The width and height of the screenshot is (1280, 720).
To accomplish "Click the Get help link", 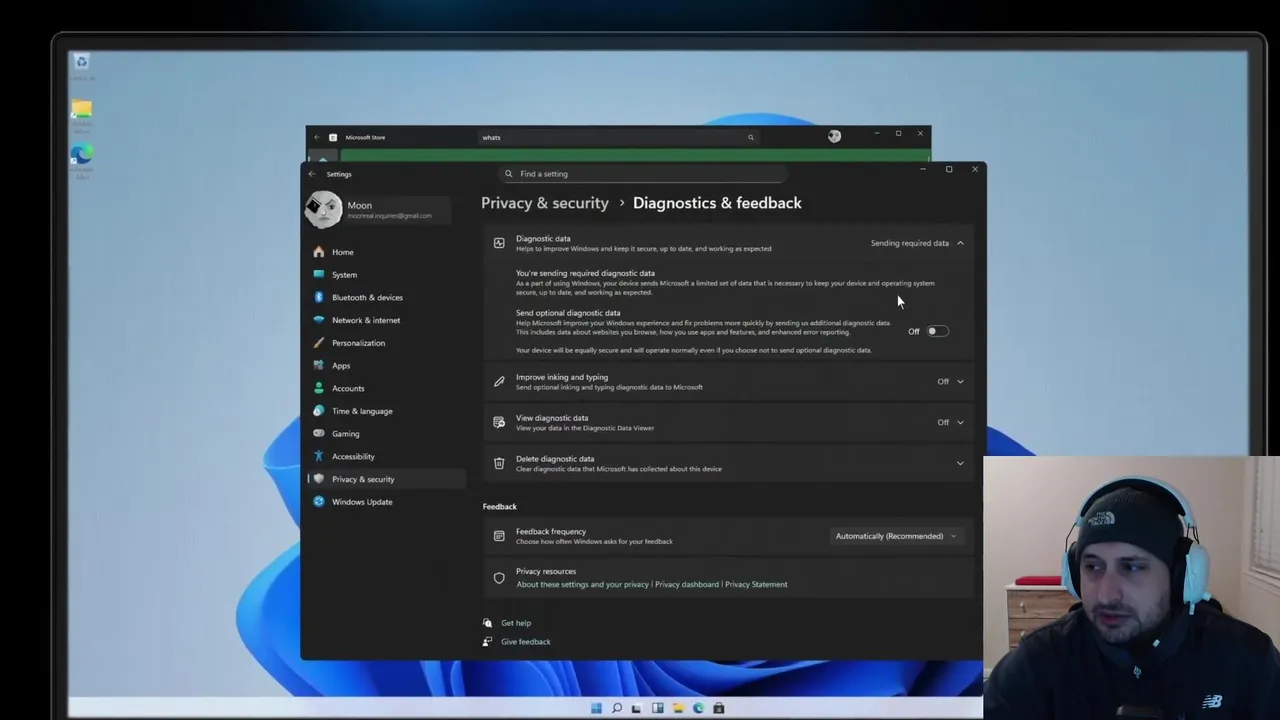I will coord(516,623).
